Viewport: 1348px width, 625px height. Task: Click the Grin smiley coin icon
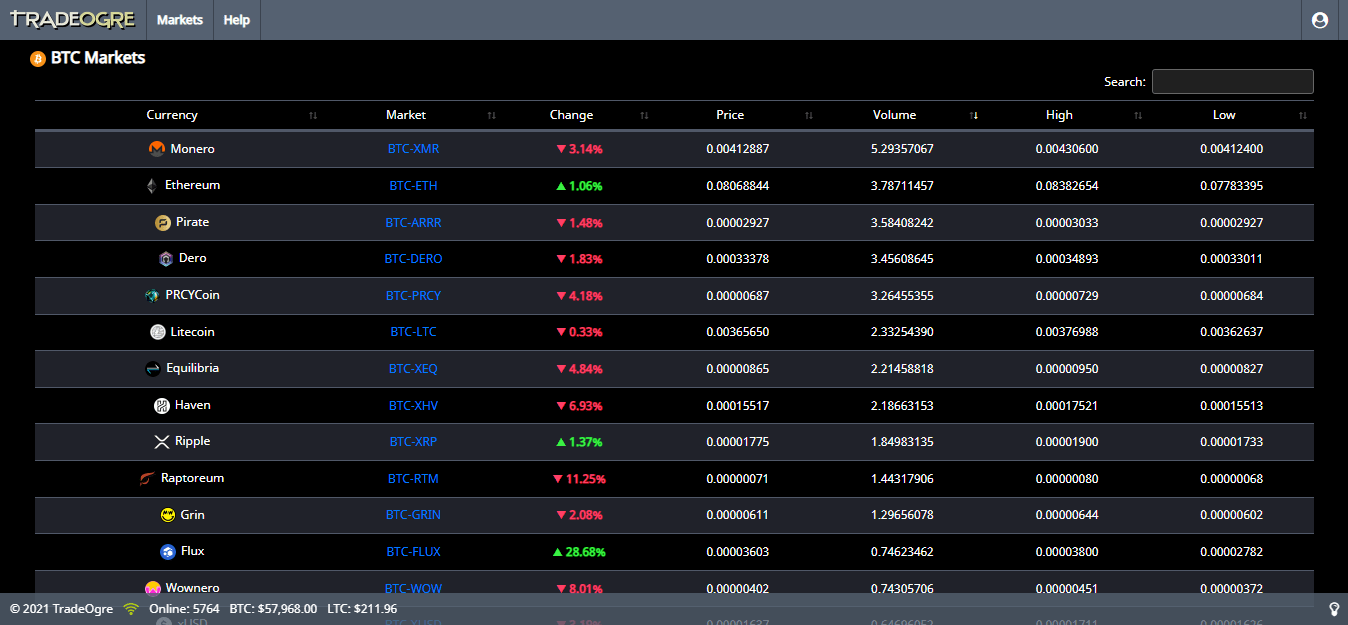click(168, 515)
